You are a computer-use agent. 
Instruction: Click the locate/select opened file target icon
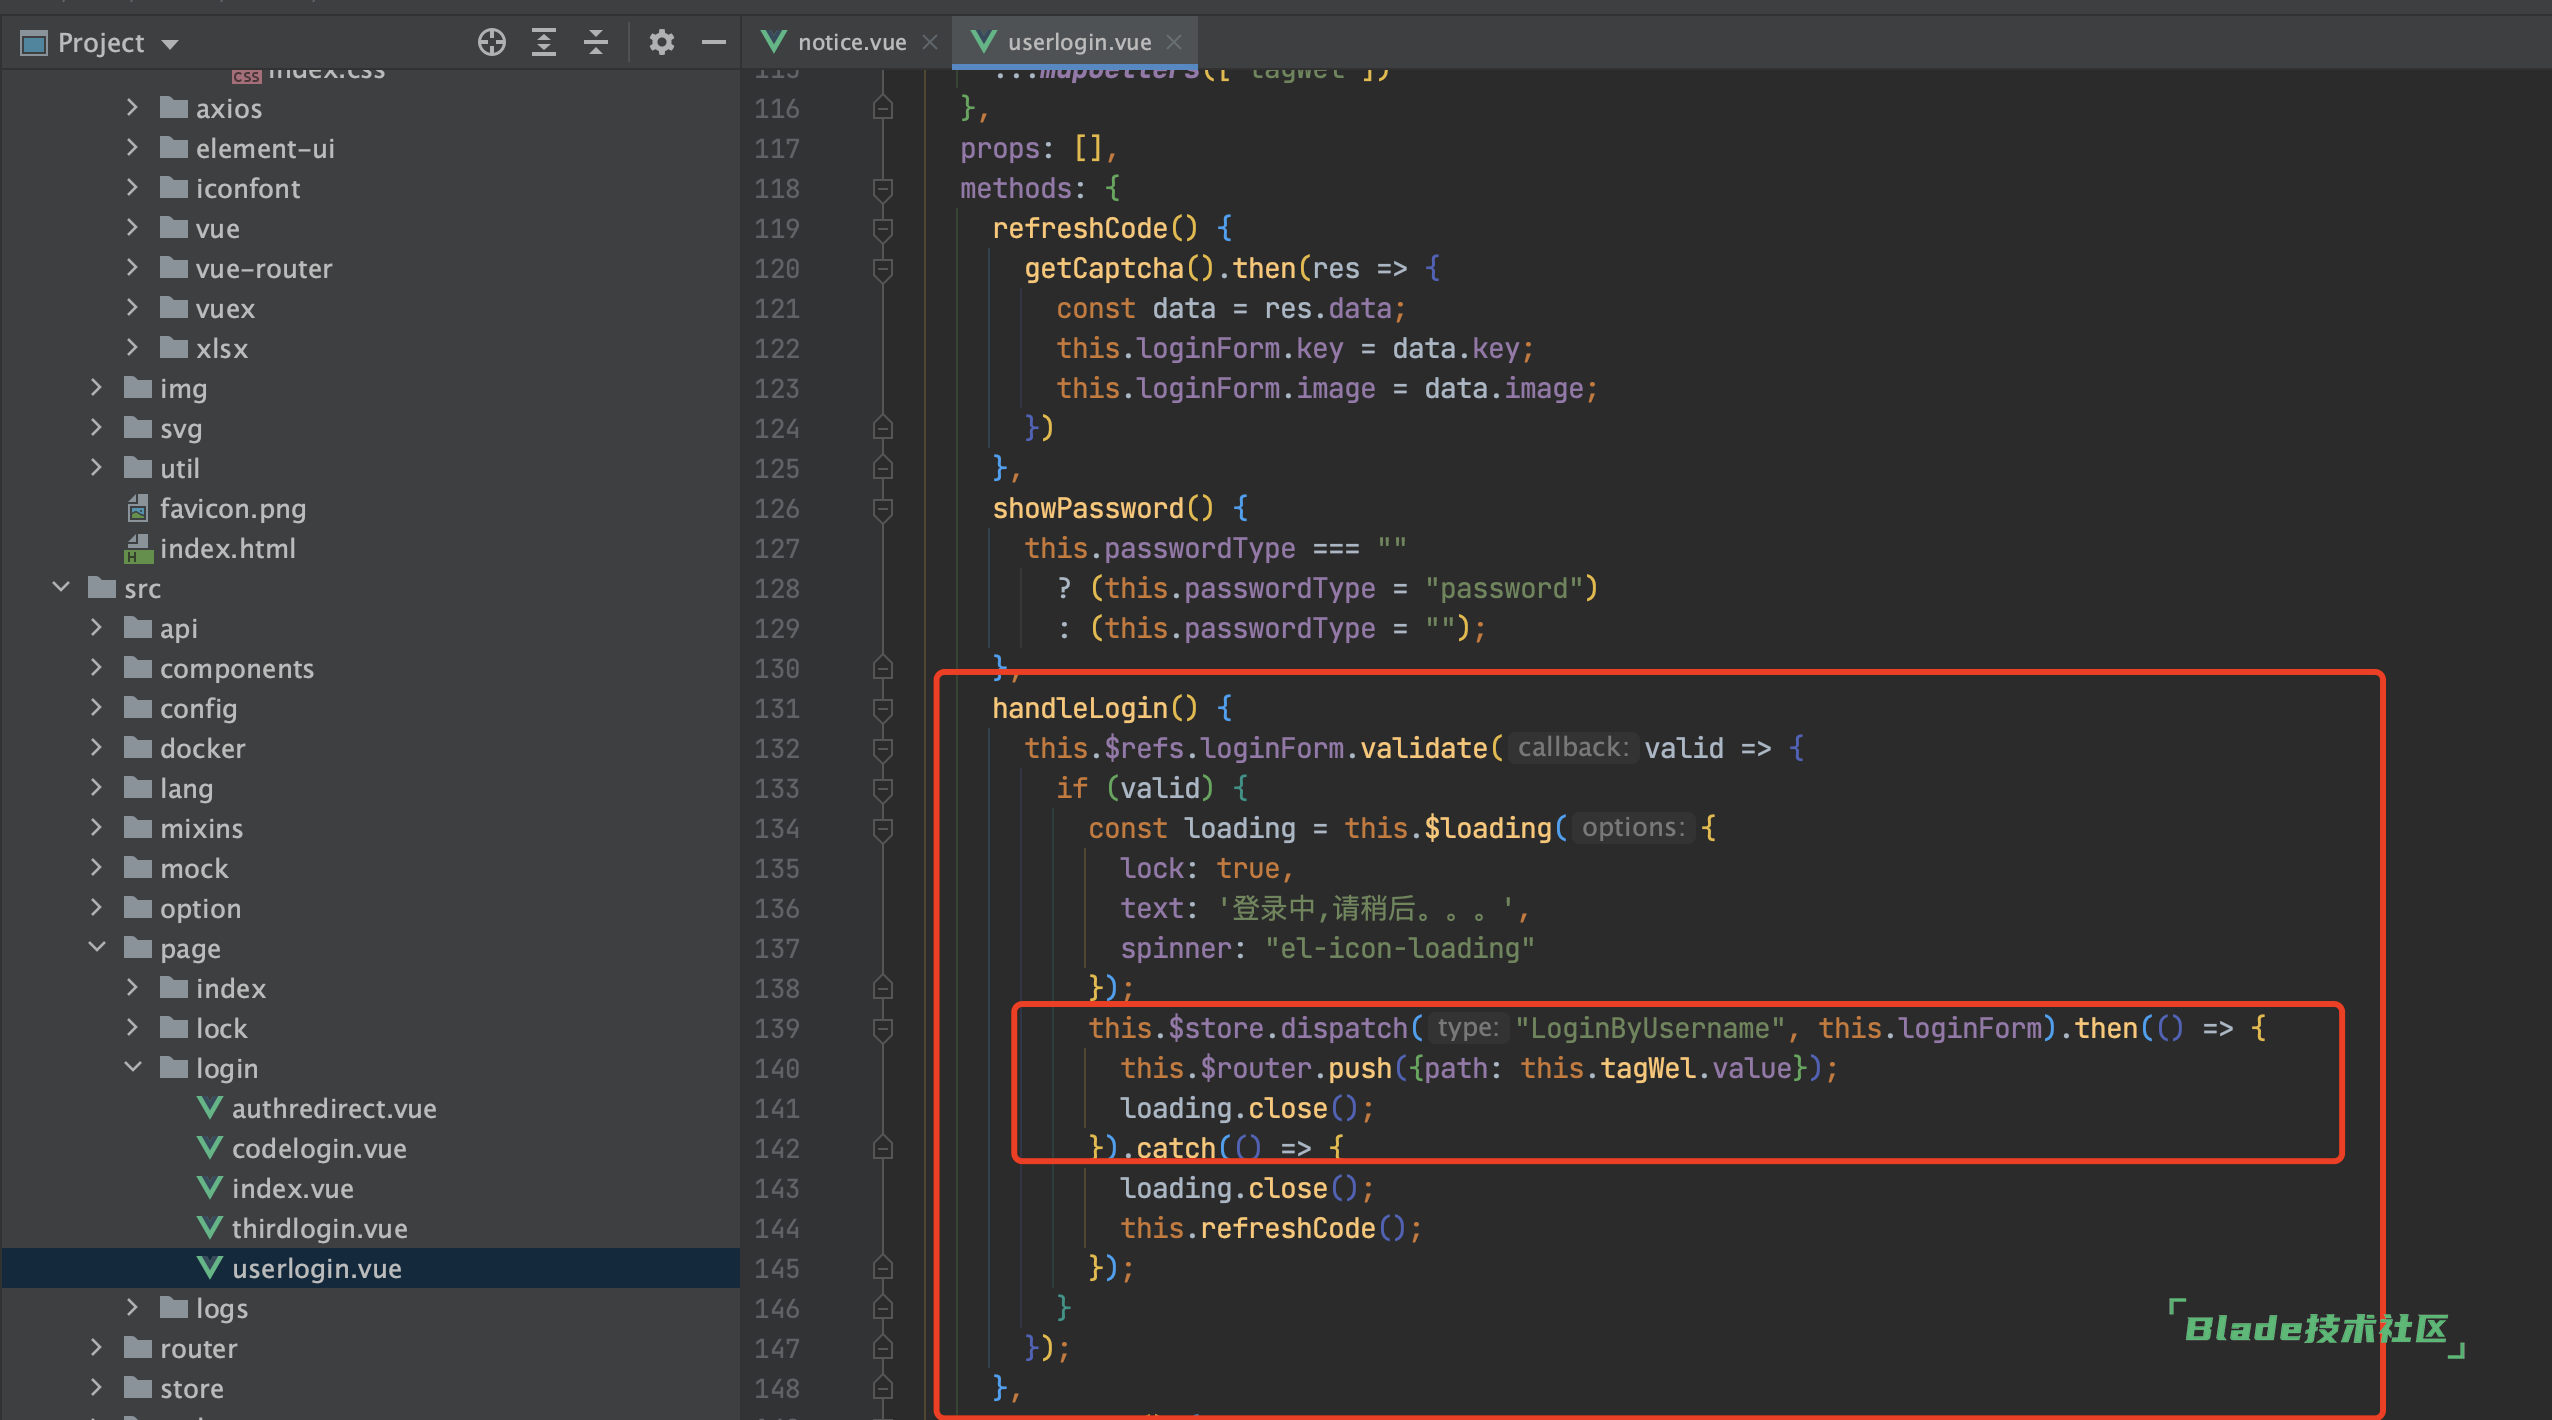(491, 42)
